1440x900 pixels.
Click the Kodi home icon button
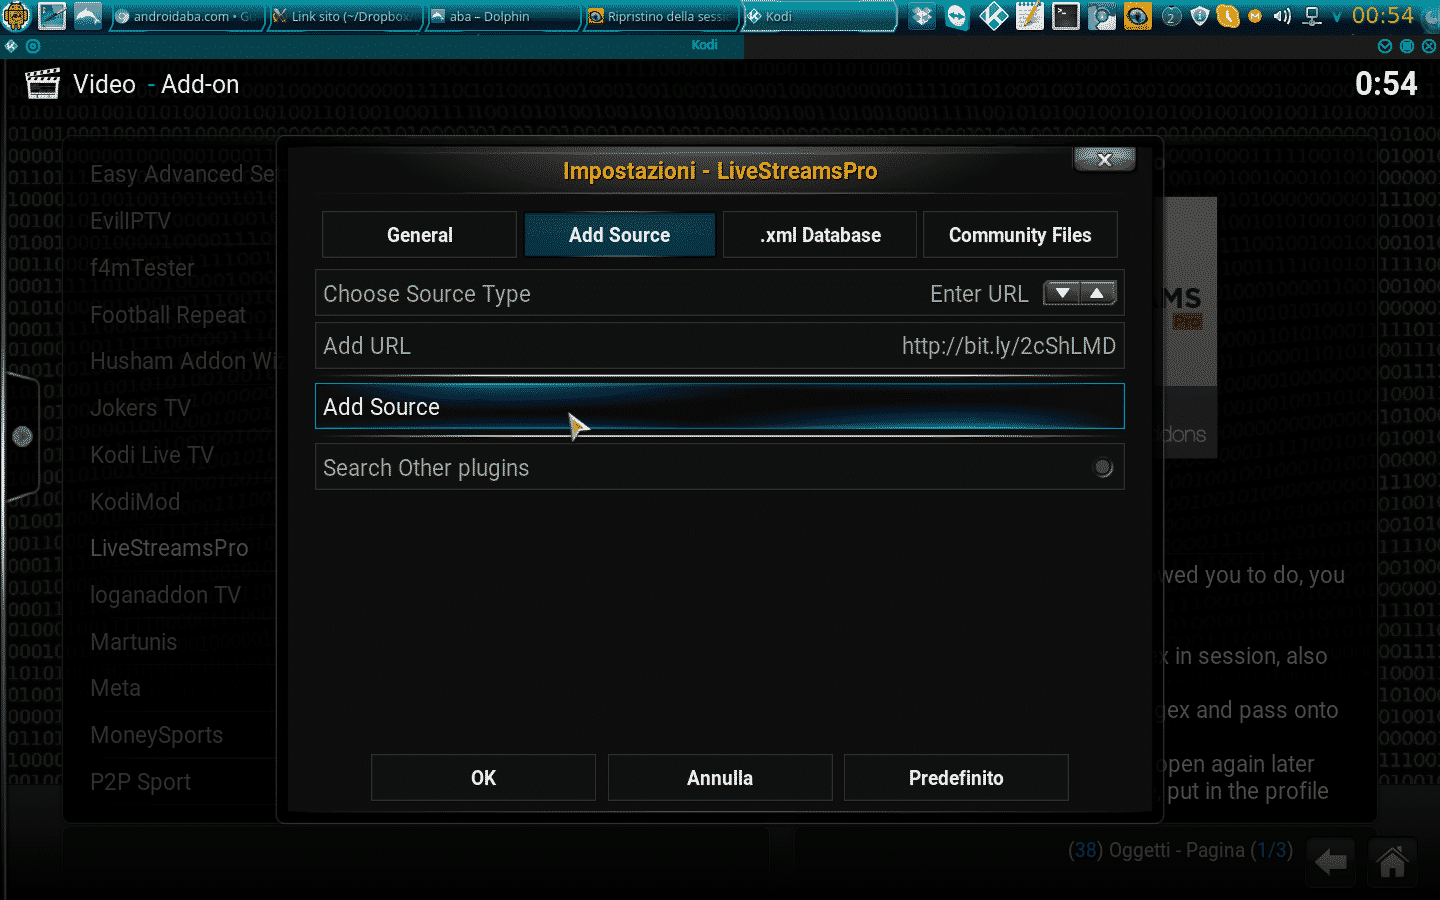coord(1392,861)
